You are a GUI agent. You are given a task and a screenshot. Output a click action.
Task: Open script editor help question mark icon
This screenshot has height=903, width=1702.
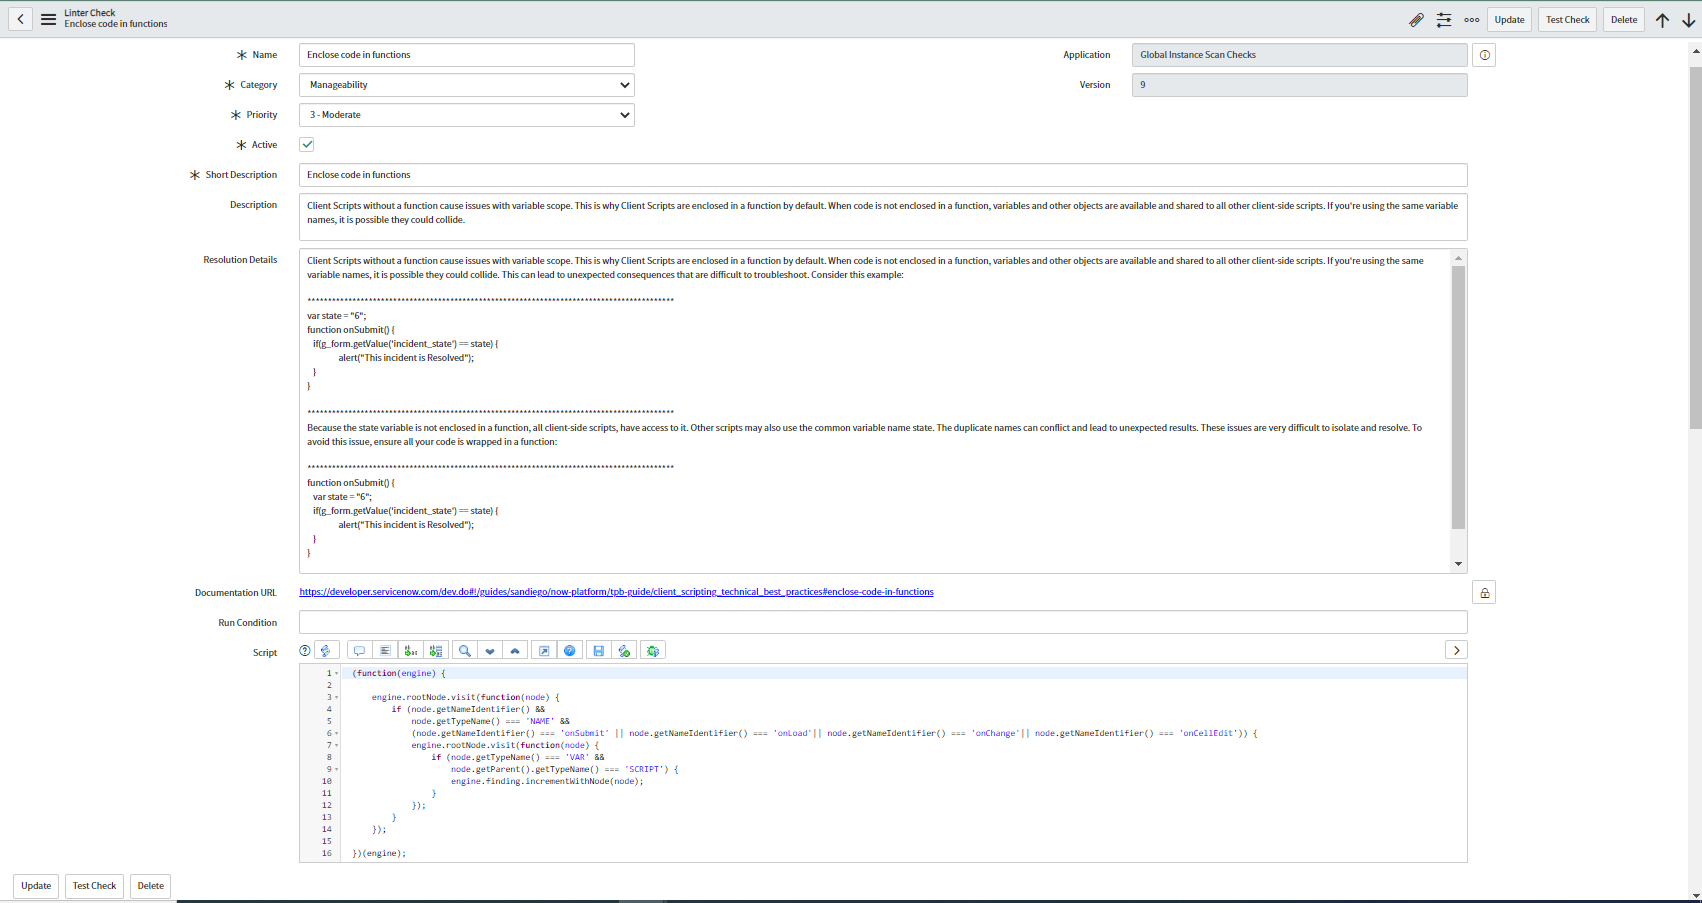[x=304, y=650]
